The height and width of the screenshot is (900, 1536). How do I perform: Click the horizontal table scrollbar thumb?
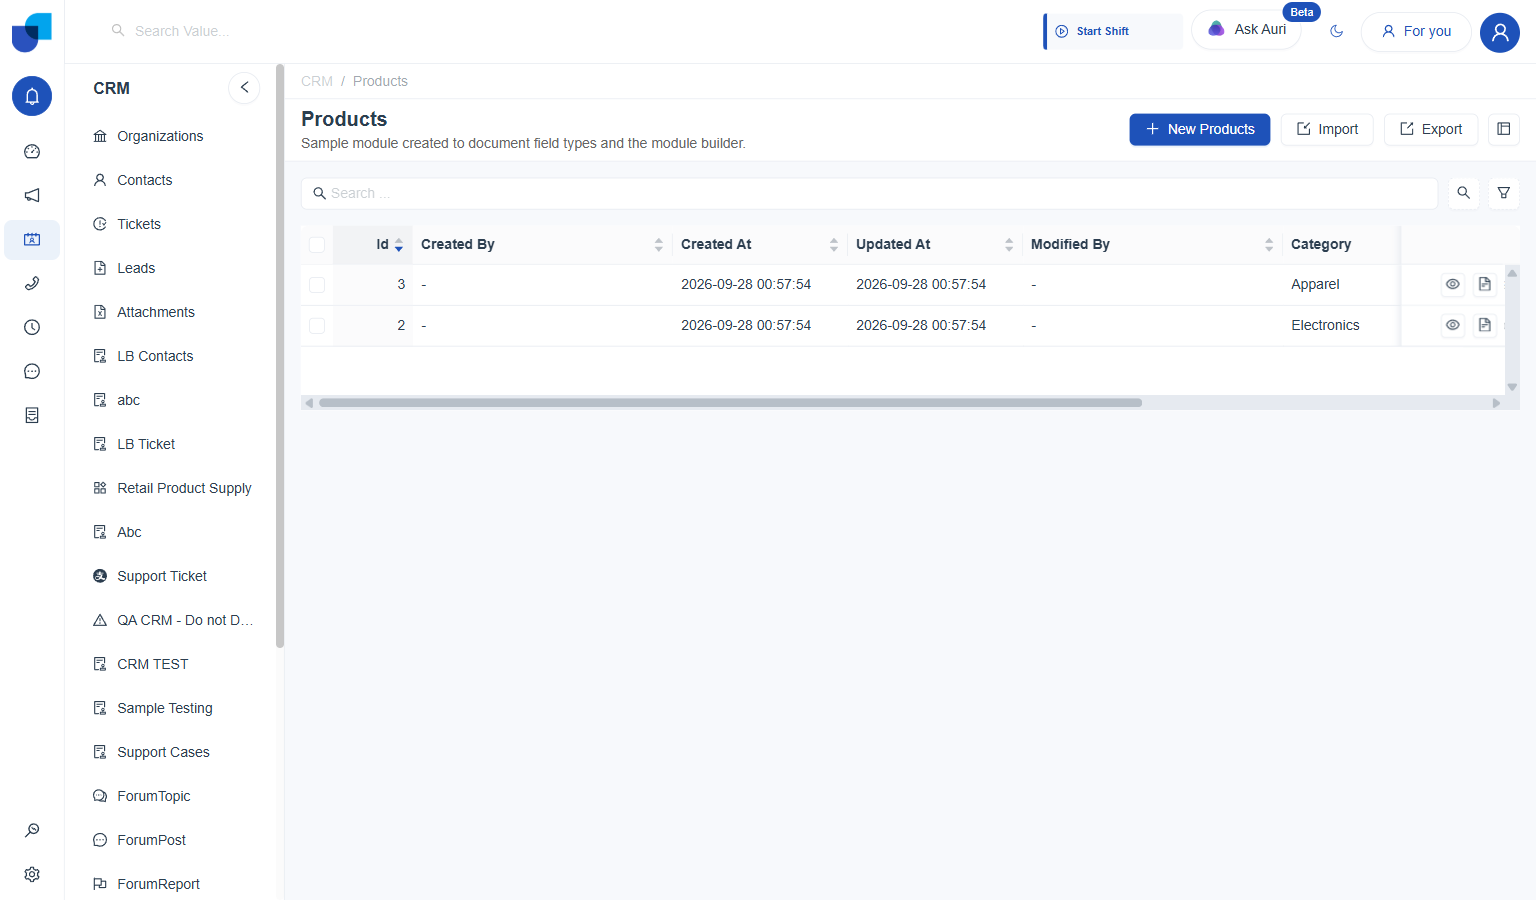click(730, 403)
